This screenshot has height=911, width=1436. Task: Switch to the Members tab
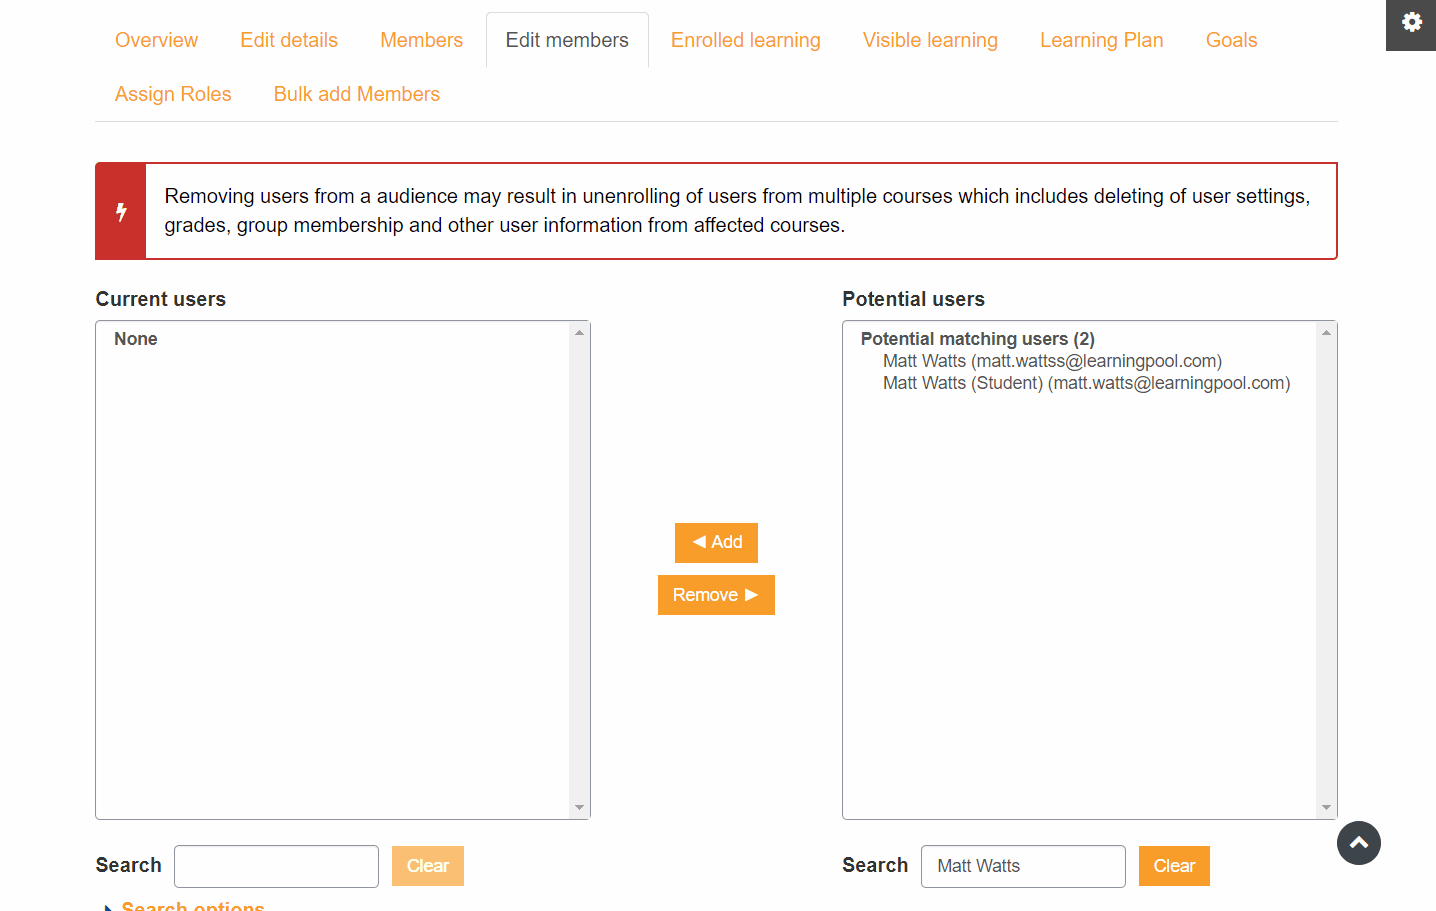[421, 40]
